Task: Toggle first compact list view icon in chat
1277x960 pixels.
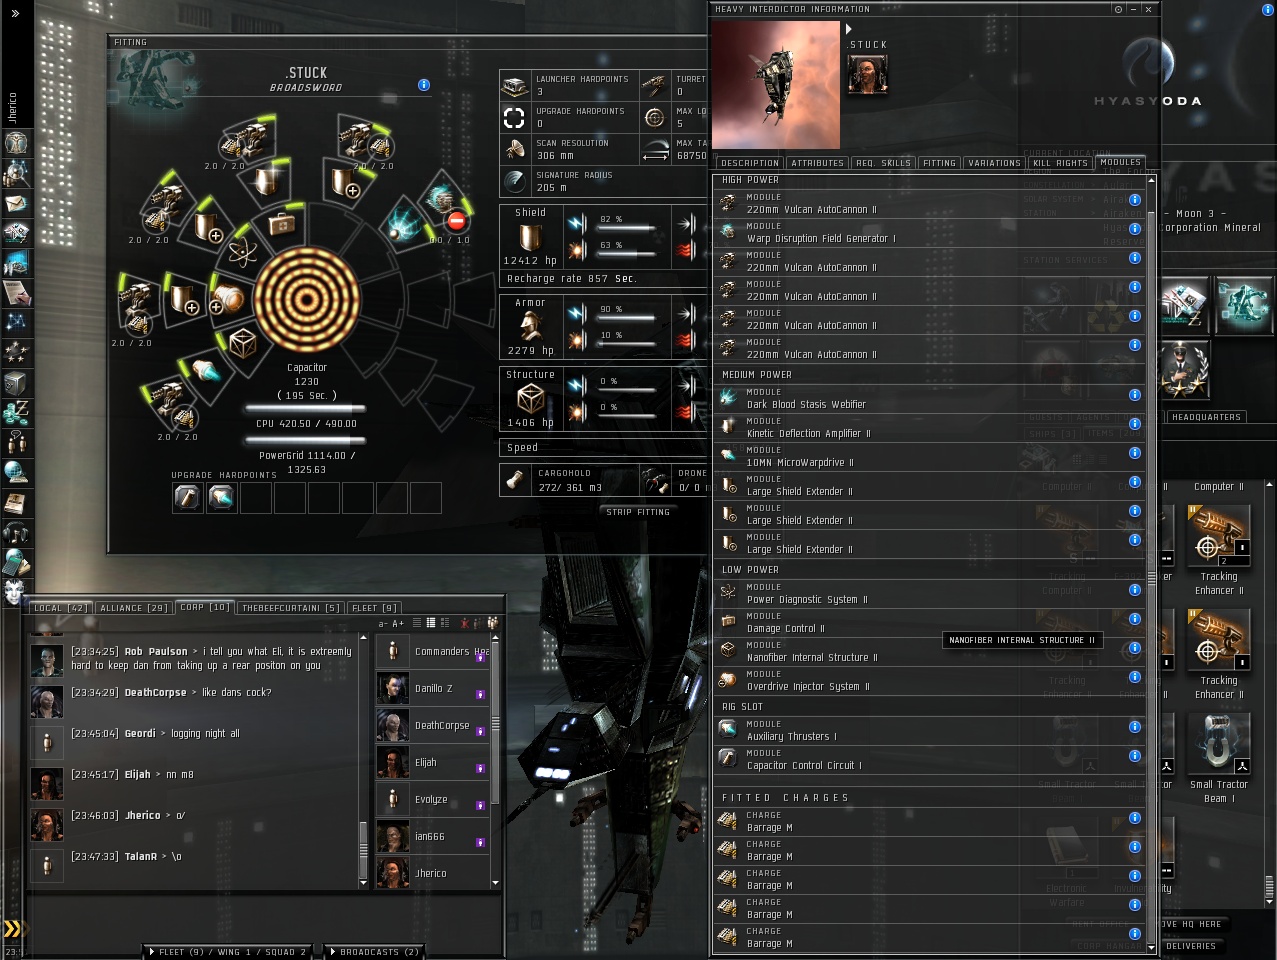Action: click(417, 623)
